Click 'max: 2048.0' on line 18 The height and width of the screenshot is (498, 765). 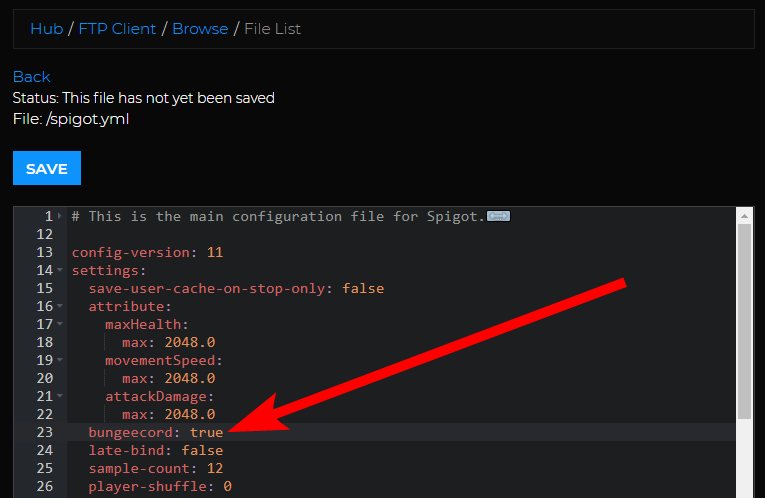[x=168, y=342]
